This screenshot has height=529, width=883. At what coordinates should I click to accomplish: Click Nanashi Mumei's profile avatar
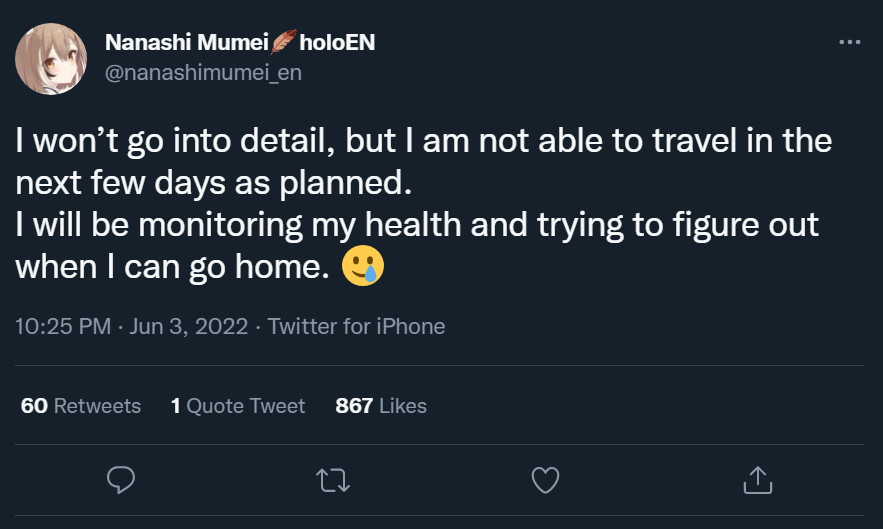coord(50,58)
